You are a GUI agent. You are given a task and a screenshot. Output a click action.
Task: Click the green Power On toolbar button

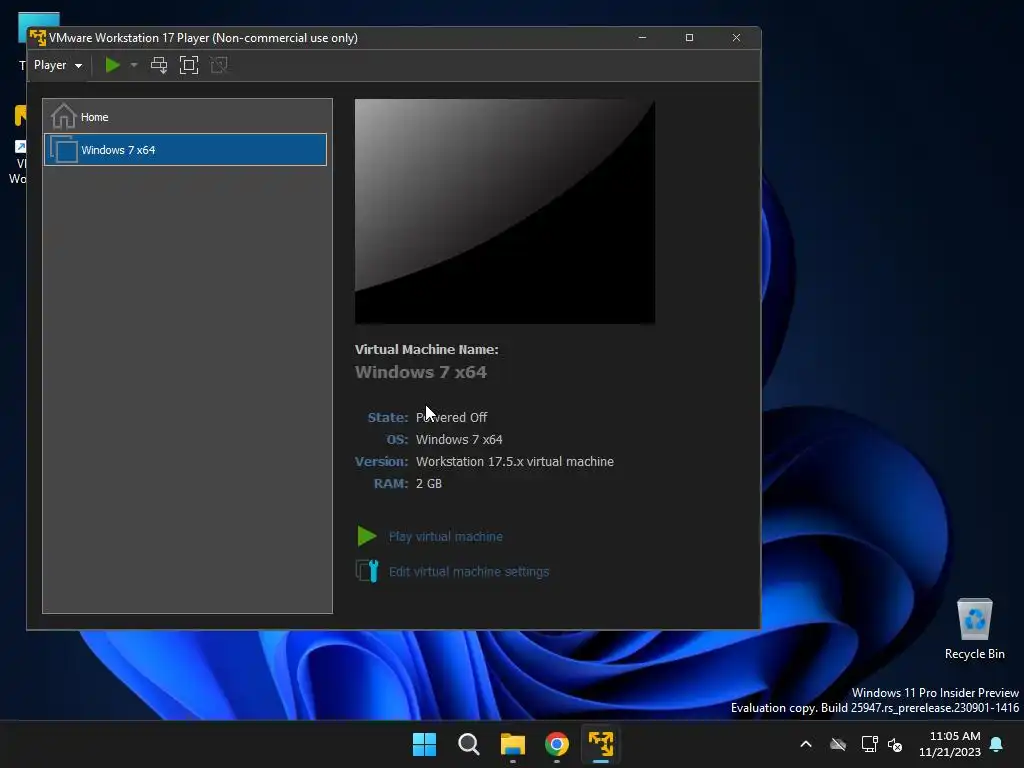click(x=112, y=65)
